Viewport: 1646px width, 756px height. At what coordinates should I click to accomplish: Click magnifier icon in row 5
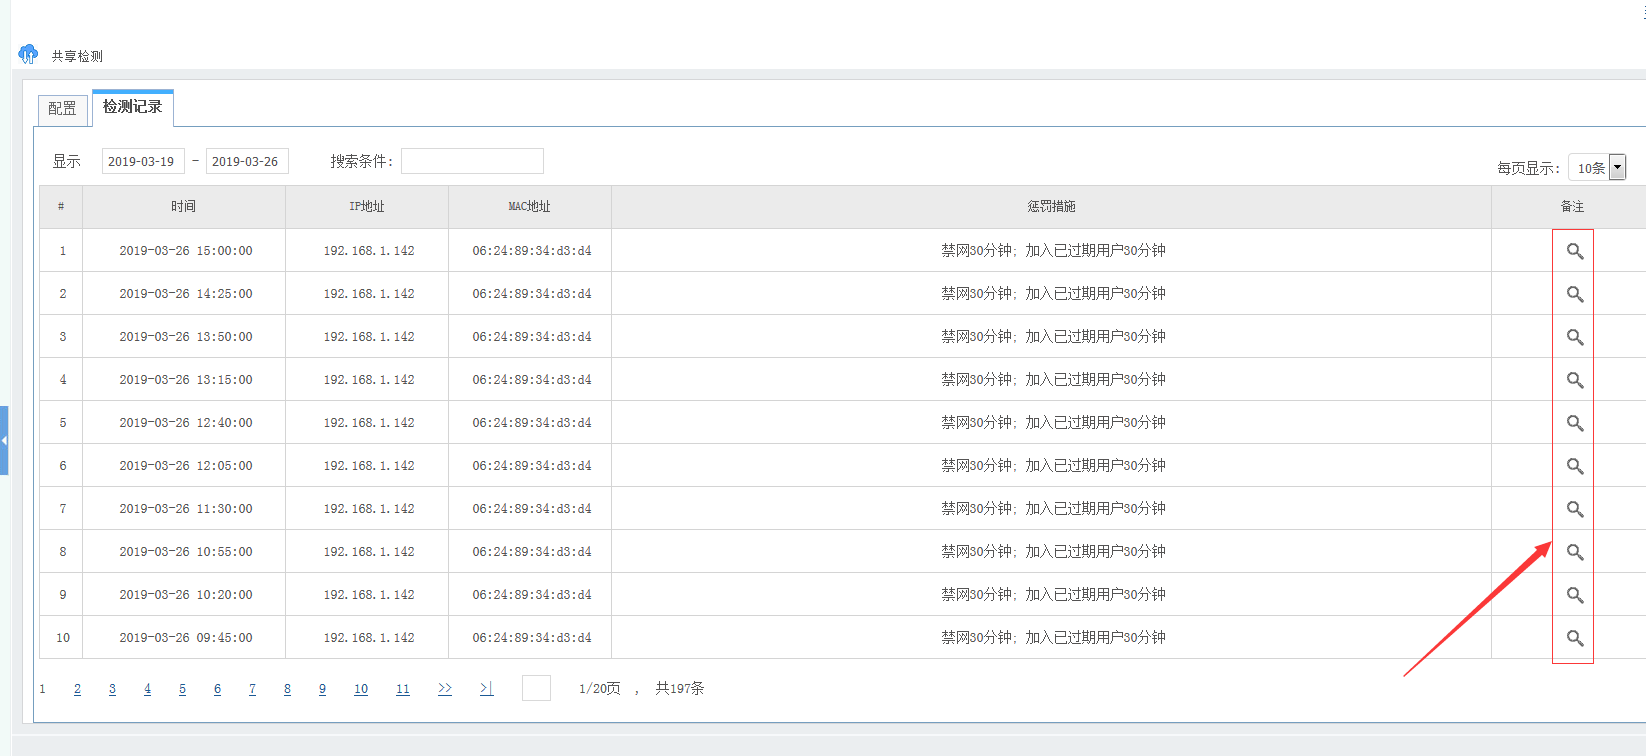click(1574, 423)
